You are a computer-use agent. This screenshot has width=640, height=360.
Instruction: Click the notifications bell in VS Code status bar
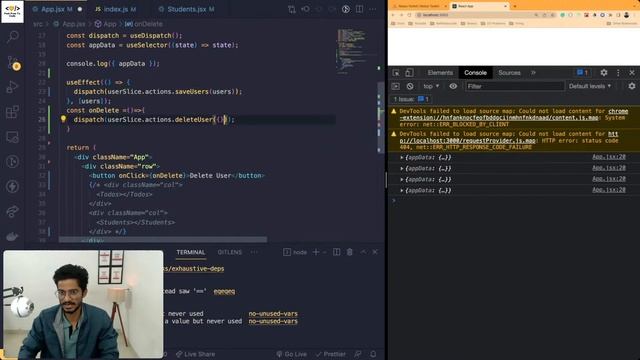[373, 354]
